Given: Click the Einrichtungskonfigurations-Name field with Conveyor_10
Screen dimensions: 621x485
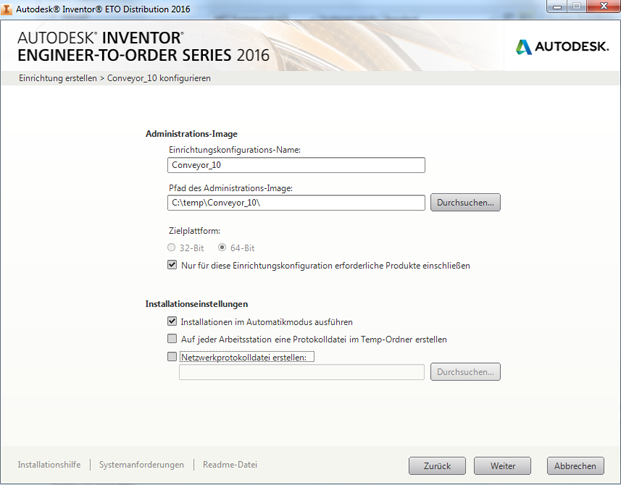Looking at the screenshot, I should tap(296, 165).
